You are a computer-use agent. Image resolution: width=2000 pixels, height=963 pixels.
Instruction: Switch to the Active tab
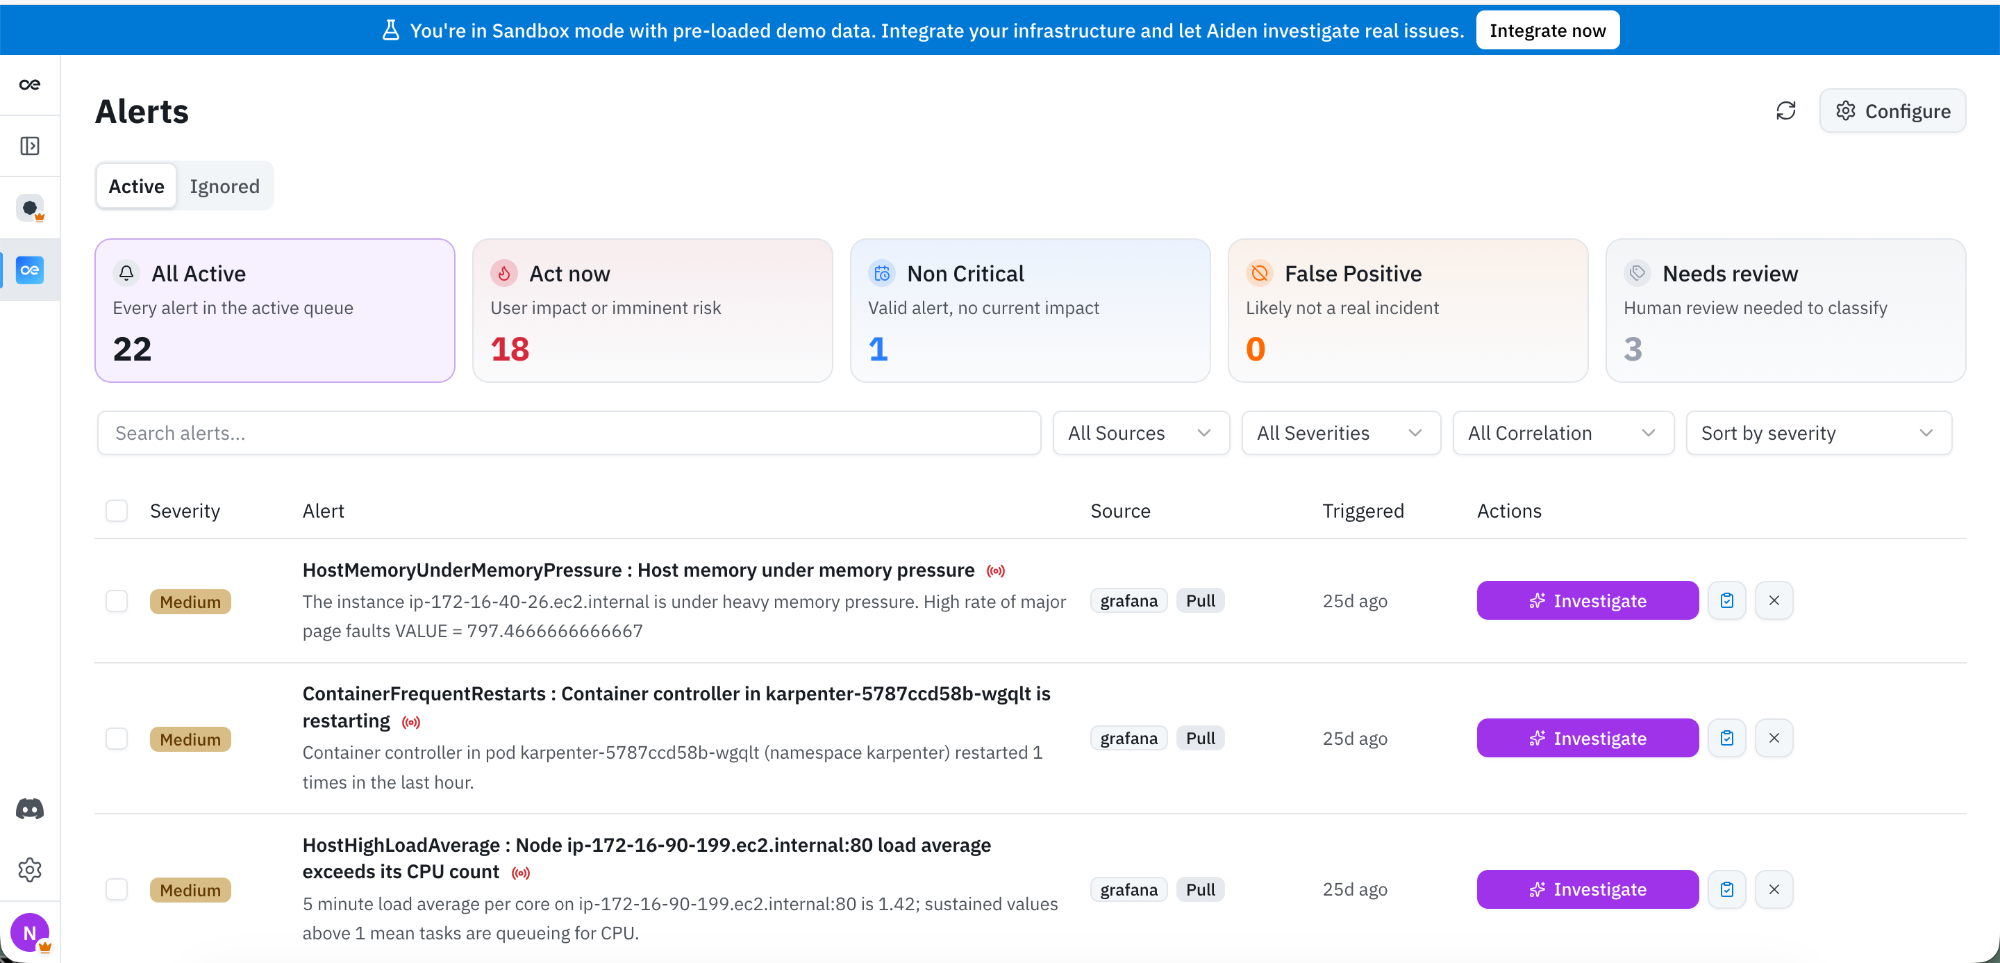pyautogui.click(x=137, y=186)
